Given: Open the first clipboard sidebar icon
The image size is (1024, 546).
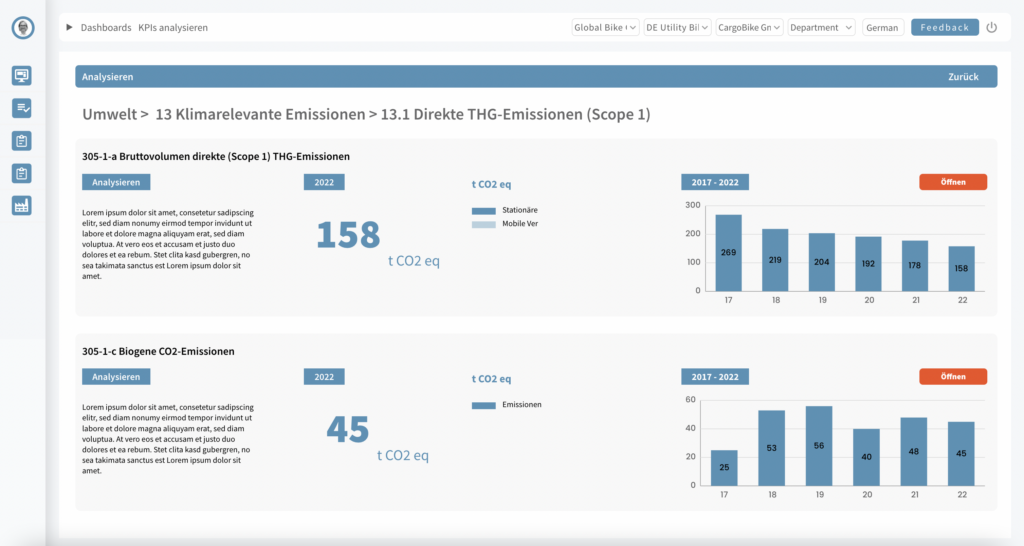Looking at the screenshot, I should 22,140.
